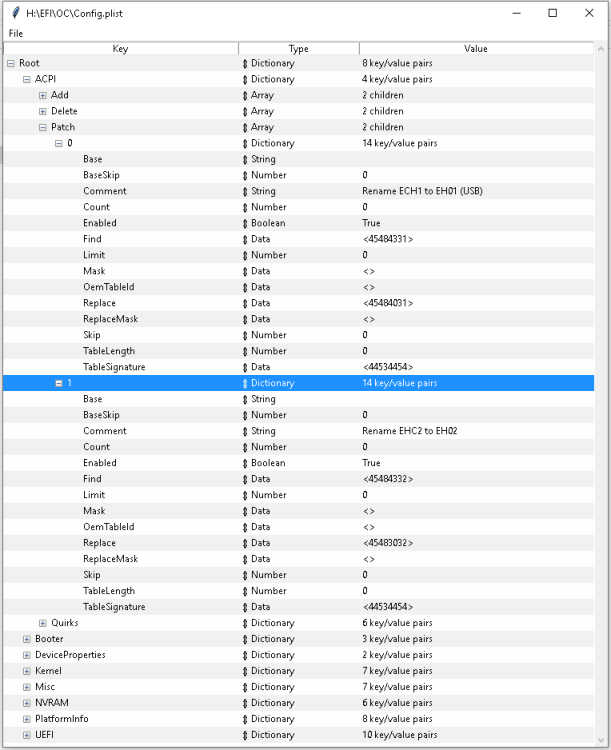Select value 'Rename EHC2 to EH02'
The image size is (611, 750).
pos(410,431)
